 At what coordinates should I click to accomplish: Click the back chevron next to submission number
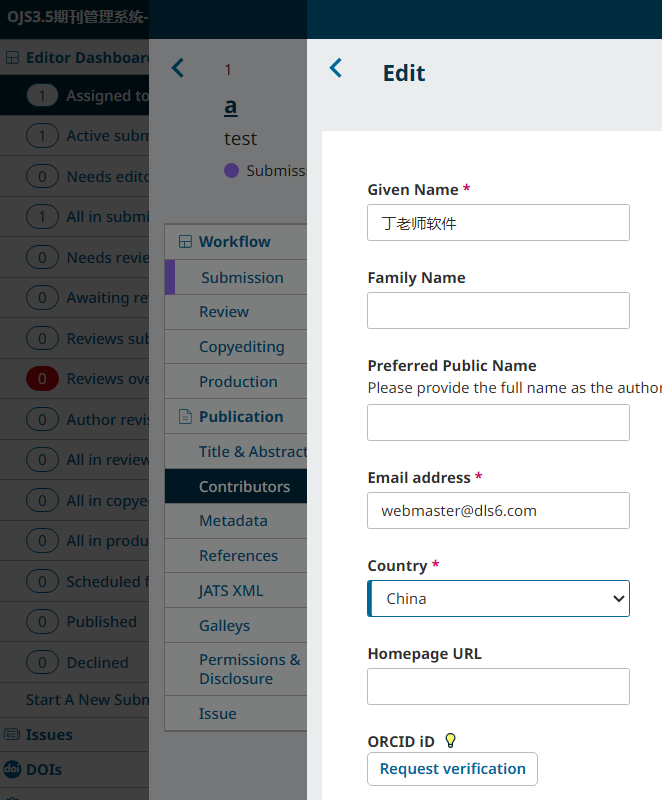pyautogui.click(x=178, y=68)
